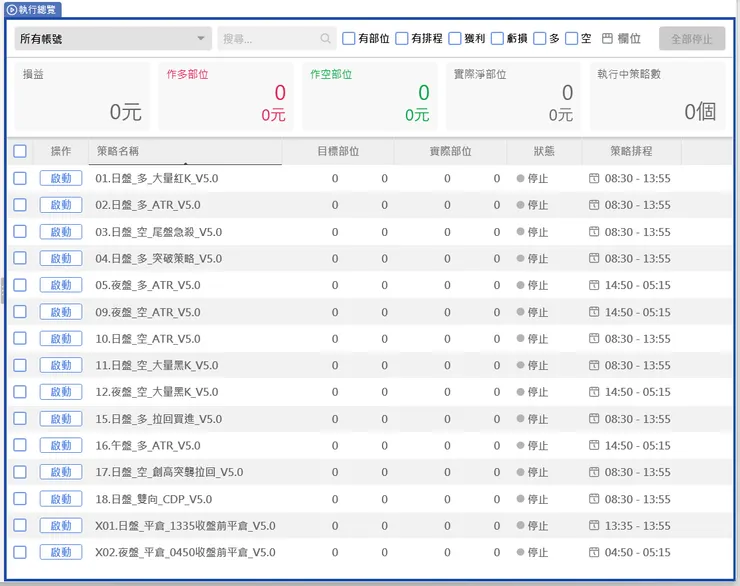This screenshot has width=740, height=586.
Task: Click the 目標部位 column header
Action: tap(338, 151)
